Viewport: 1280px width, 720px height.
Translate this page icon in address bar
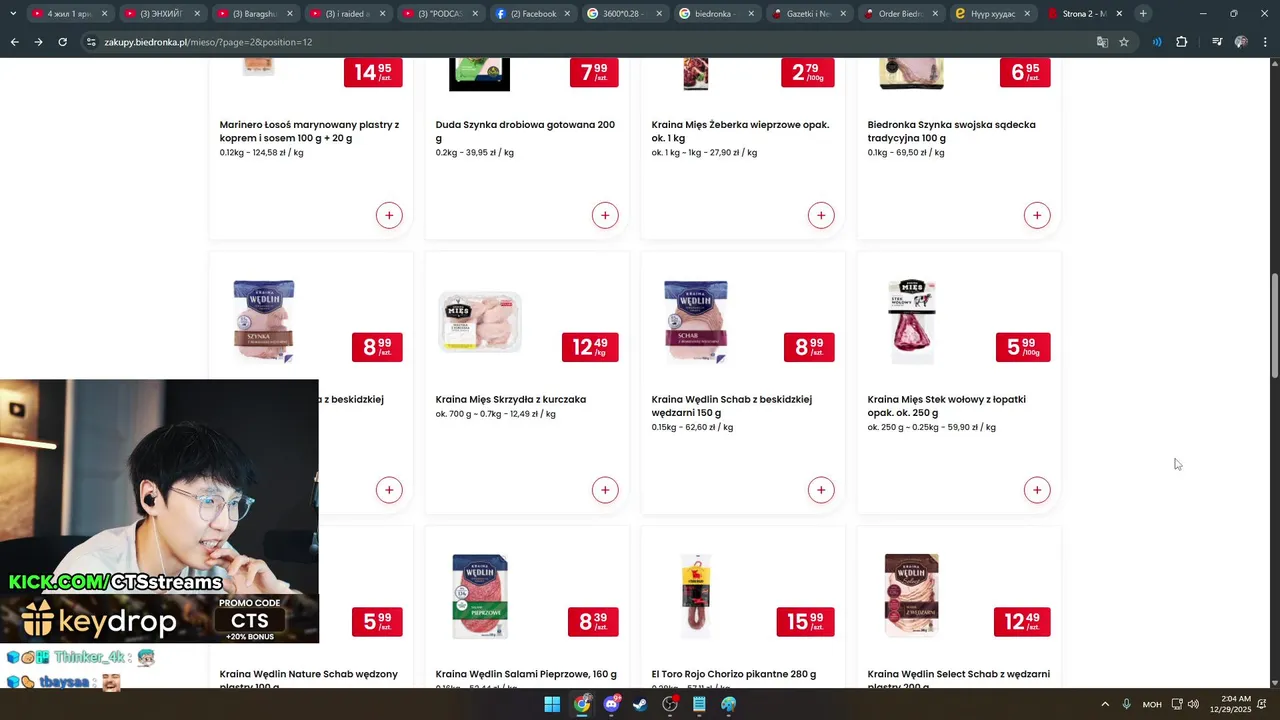pyautogui.click(x=1102, y=42)
